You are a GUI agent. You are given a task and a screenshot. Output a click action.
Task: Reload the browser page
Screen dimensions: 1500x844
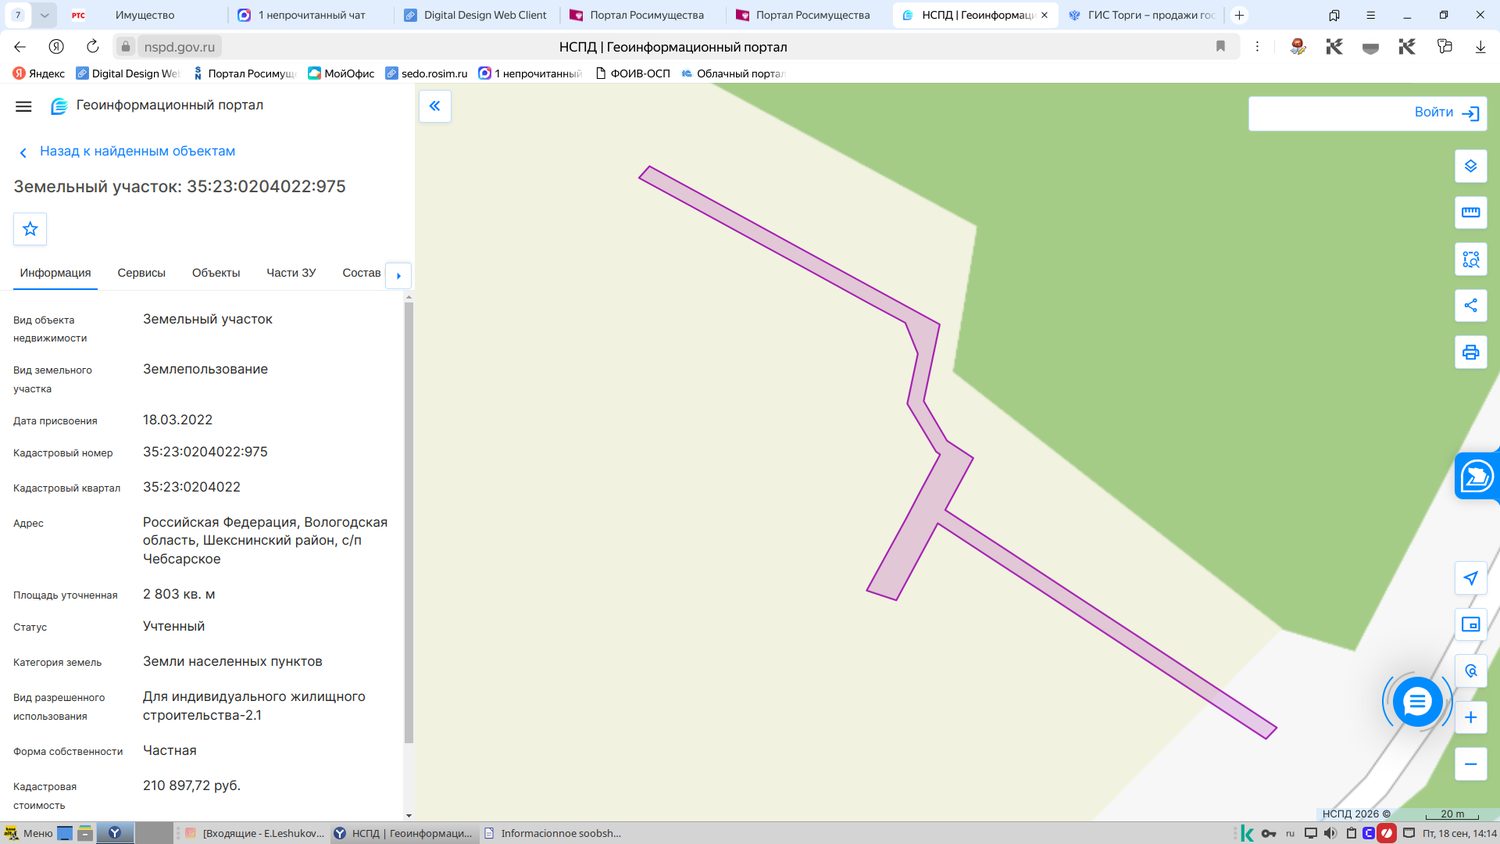click(92, 46)
